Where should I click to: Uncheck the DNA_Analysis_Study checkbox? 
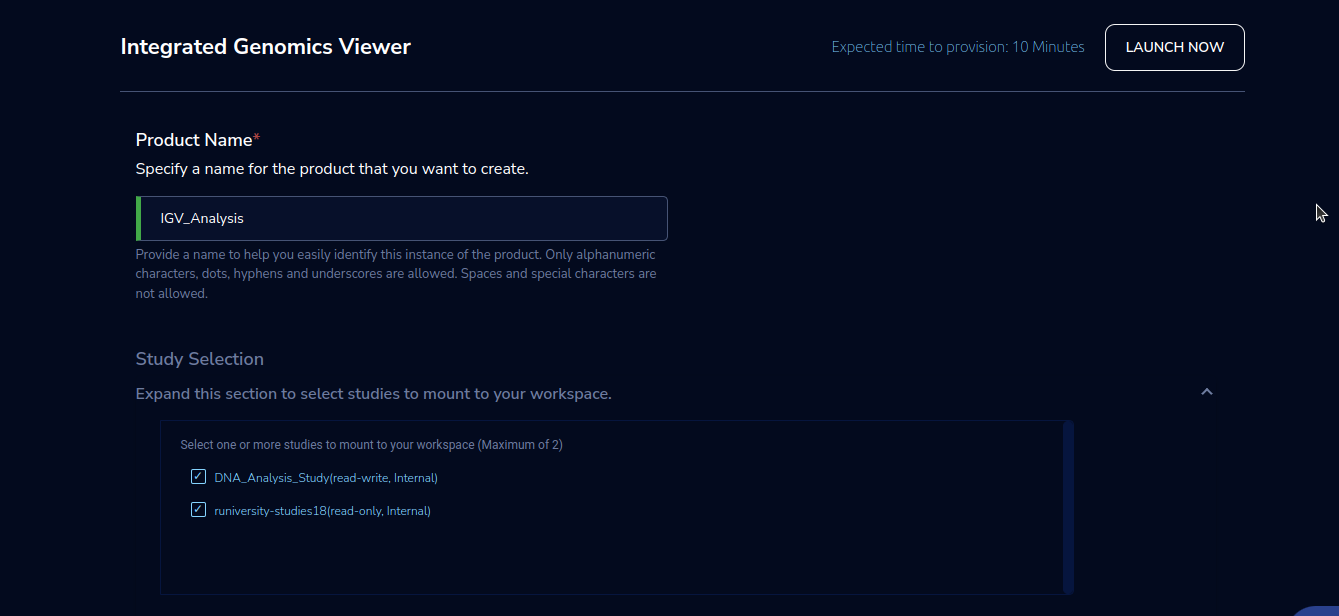click(x=198, y=477)
